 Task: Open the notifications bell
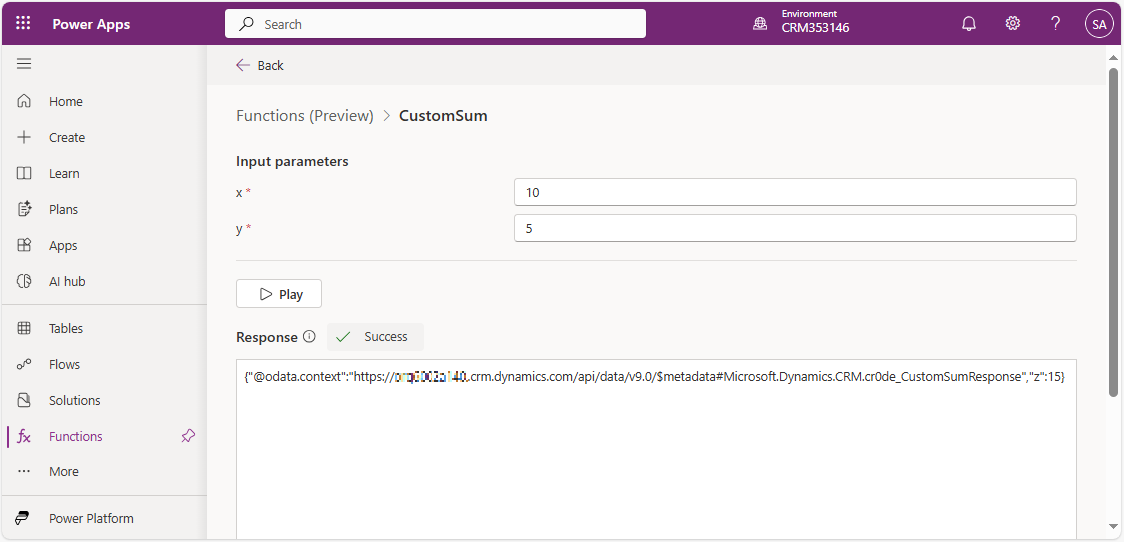(968, 24)
